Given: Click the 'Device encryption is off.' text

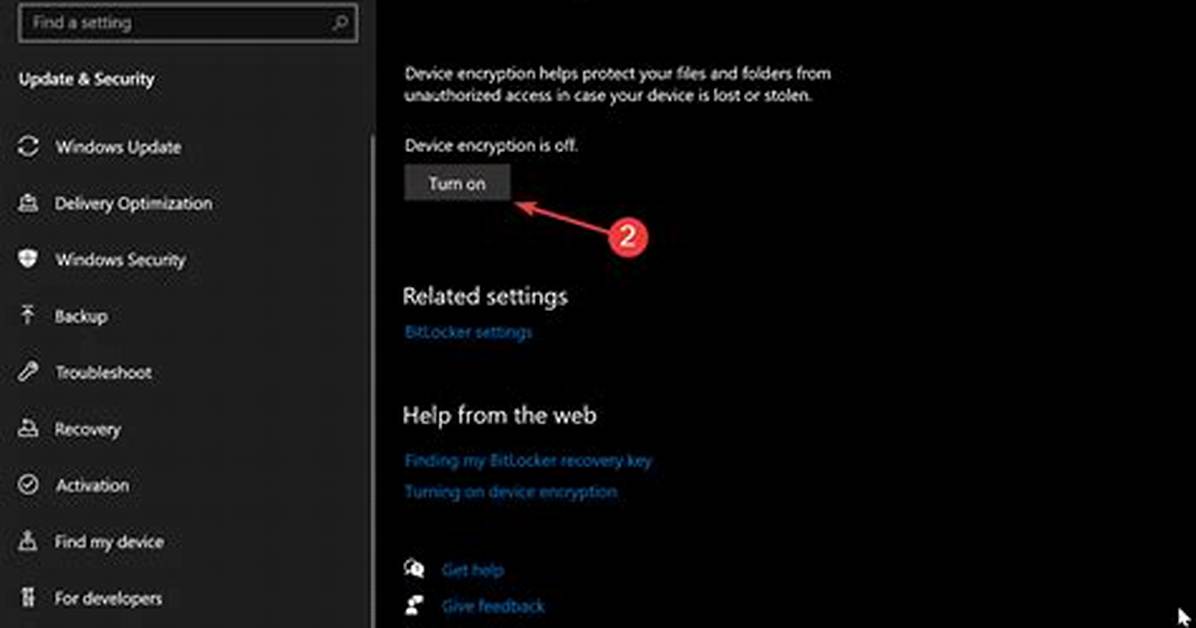Looking at the screenshot, I should point(491,145).
